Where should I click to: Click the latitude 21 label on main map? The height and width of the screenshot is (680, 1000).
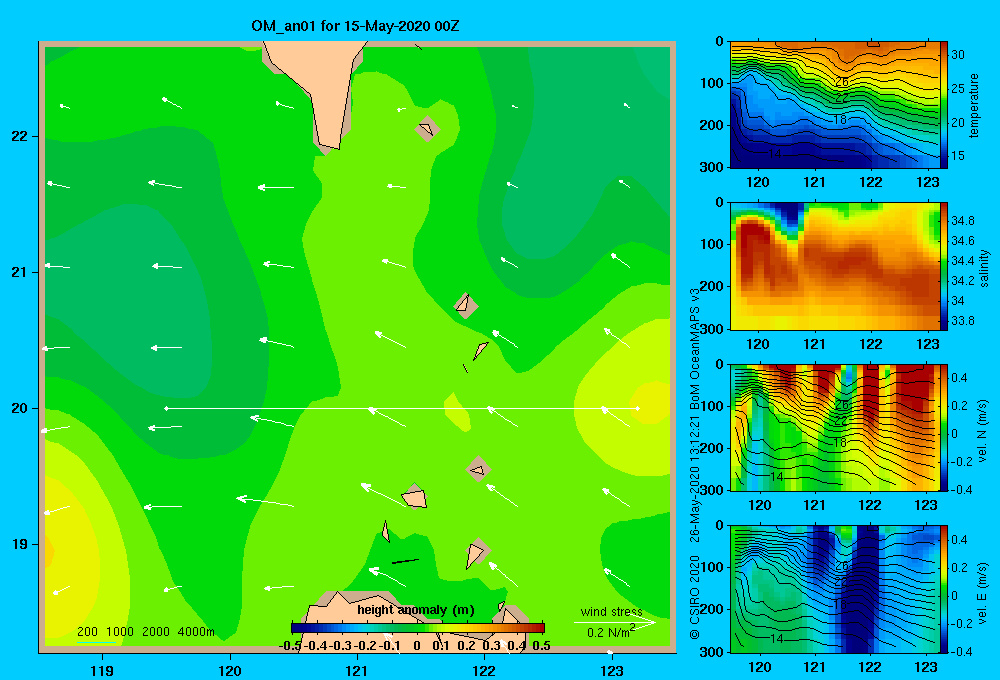(20, 272)
